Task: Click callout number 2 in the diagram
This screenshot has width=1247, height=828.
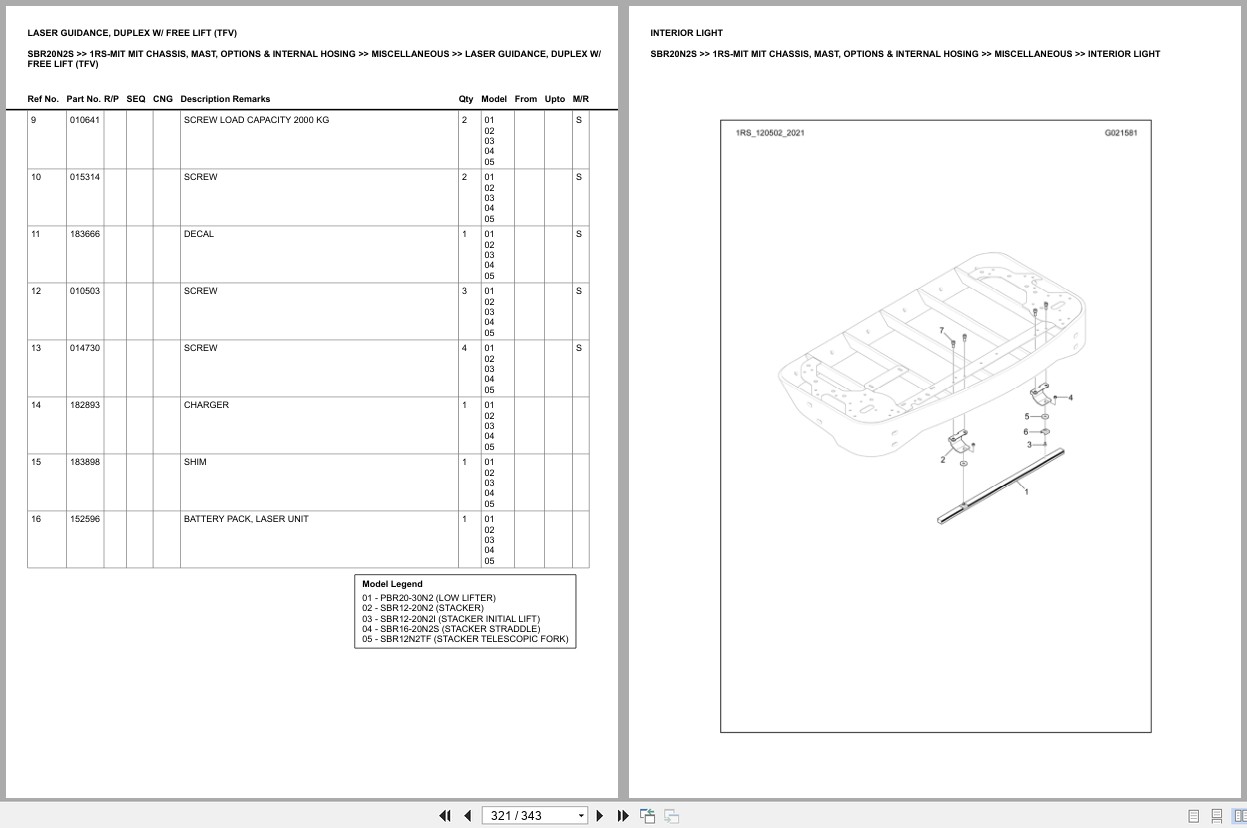Action: (942, 460)
